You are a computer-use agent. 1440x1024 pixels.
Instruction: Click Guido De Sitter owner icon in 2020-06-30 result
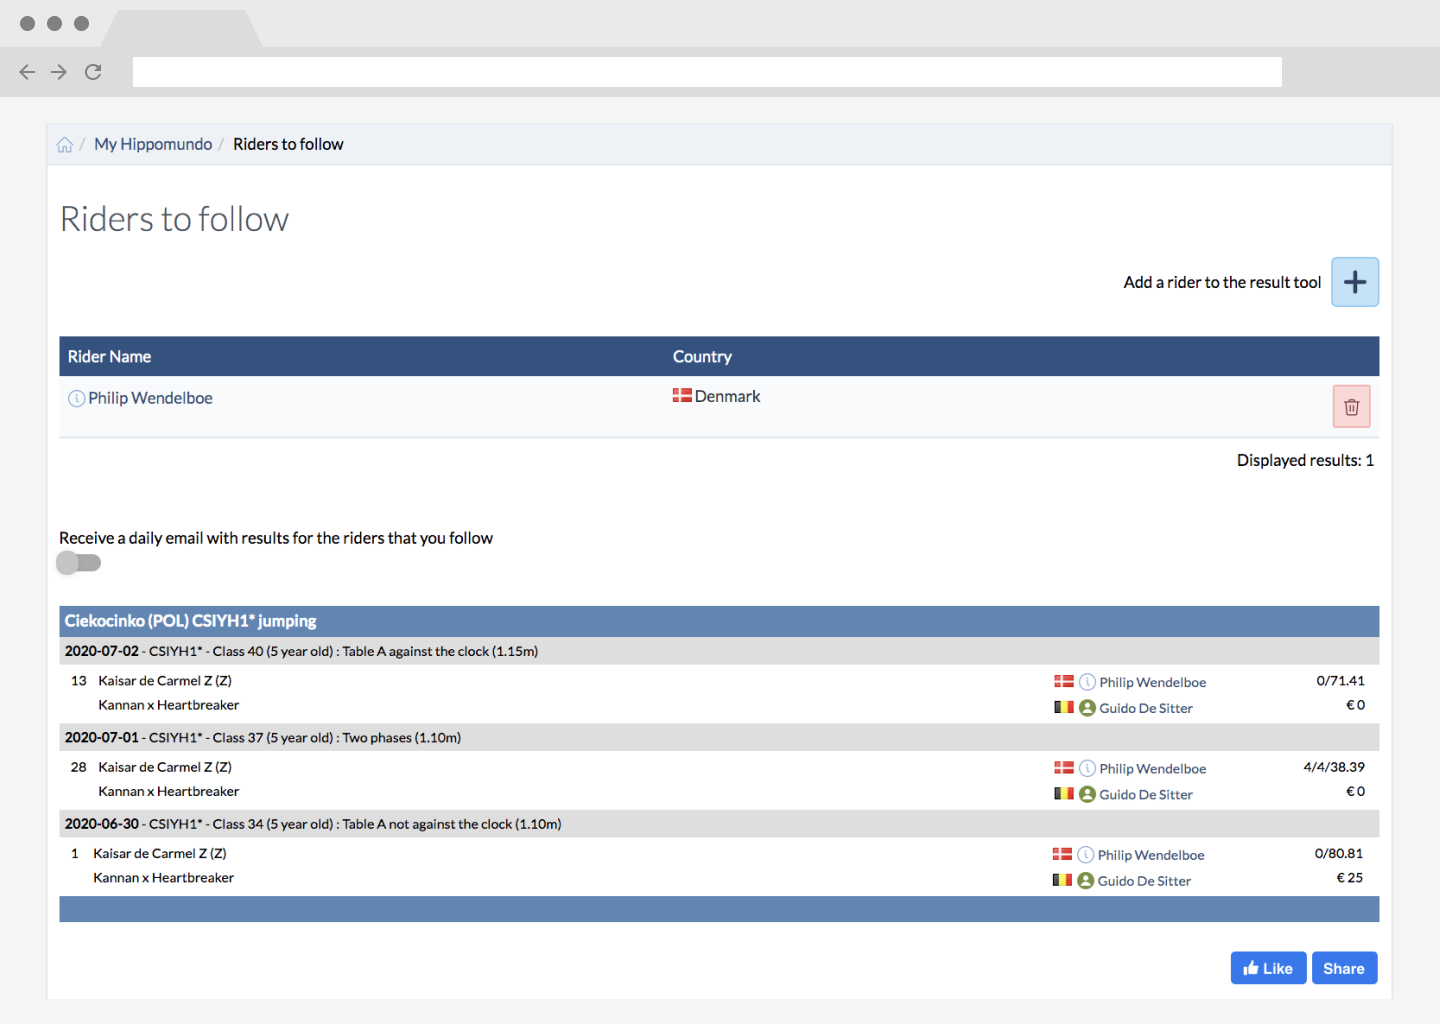tap(1085, 880)
